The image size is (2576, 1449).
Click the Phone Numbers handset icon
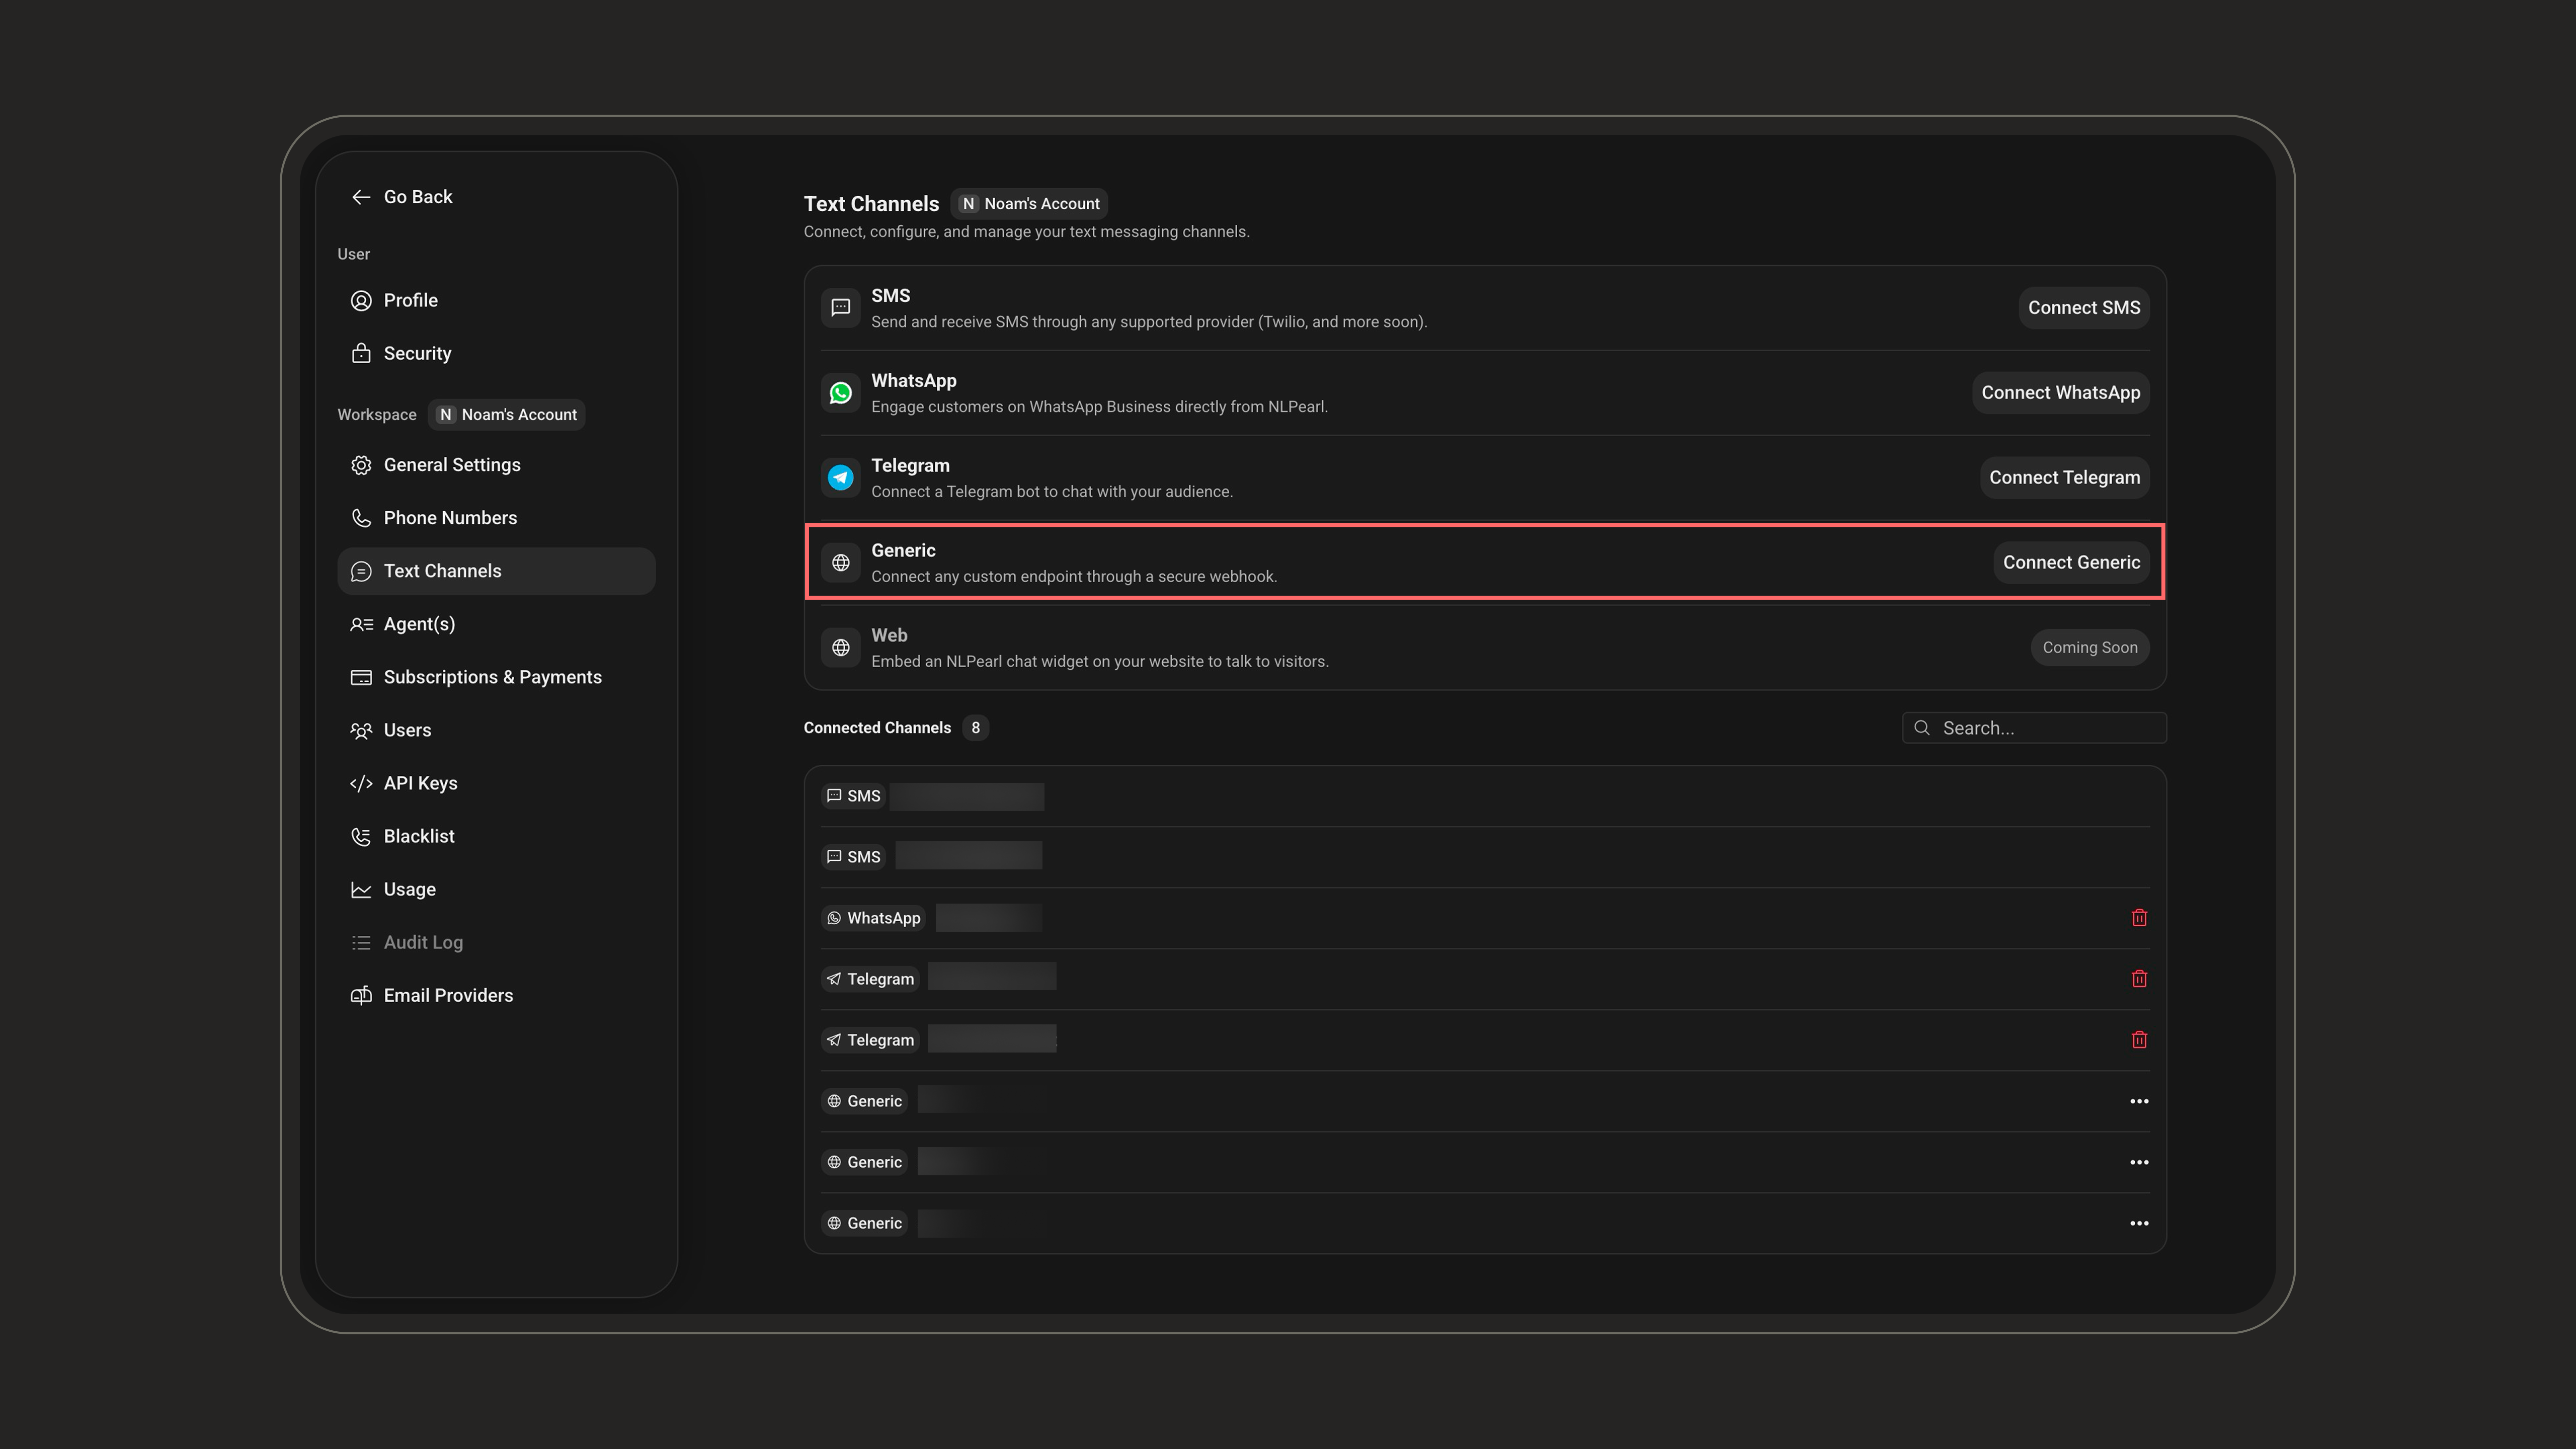361,518
